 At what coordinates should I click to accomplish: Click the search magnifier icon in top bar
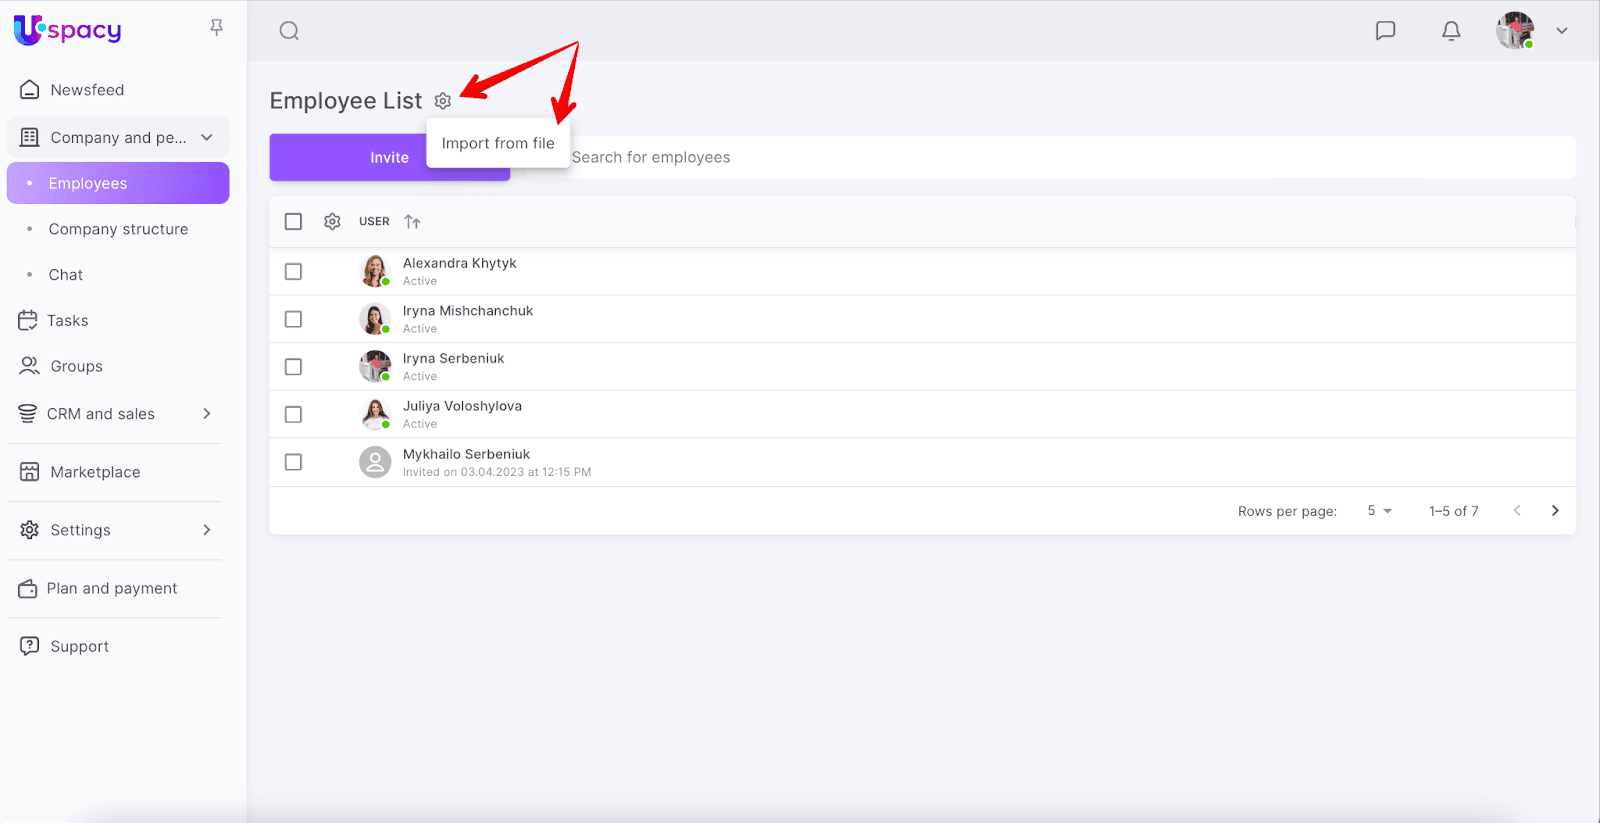[x=289, y=31]
